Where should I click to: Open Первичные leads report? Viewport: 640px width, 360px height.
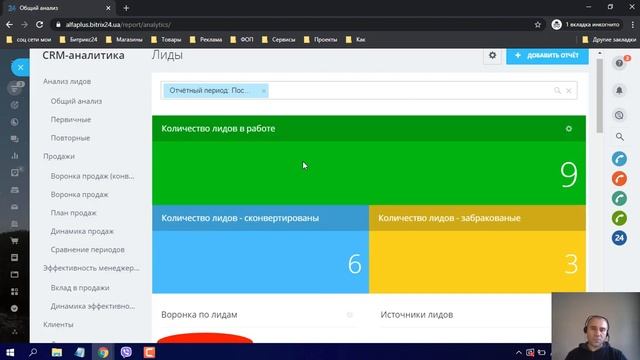point(71,120)
